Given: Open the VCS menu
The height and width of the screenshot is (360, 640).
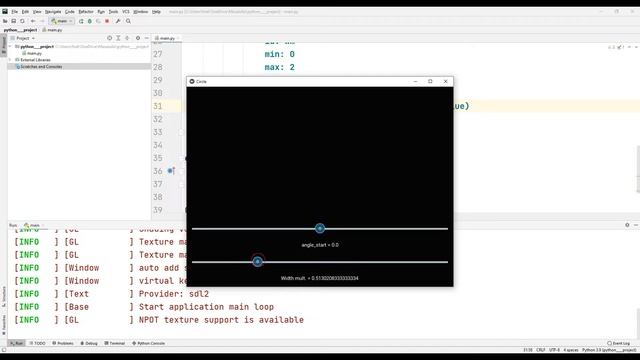Looking at the screenshot, I should [x=126, y=12].
